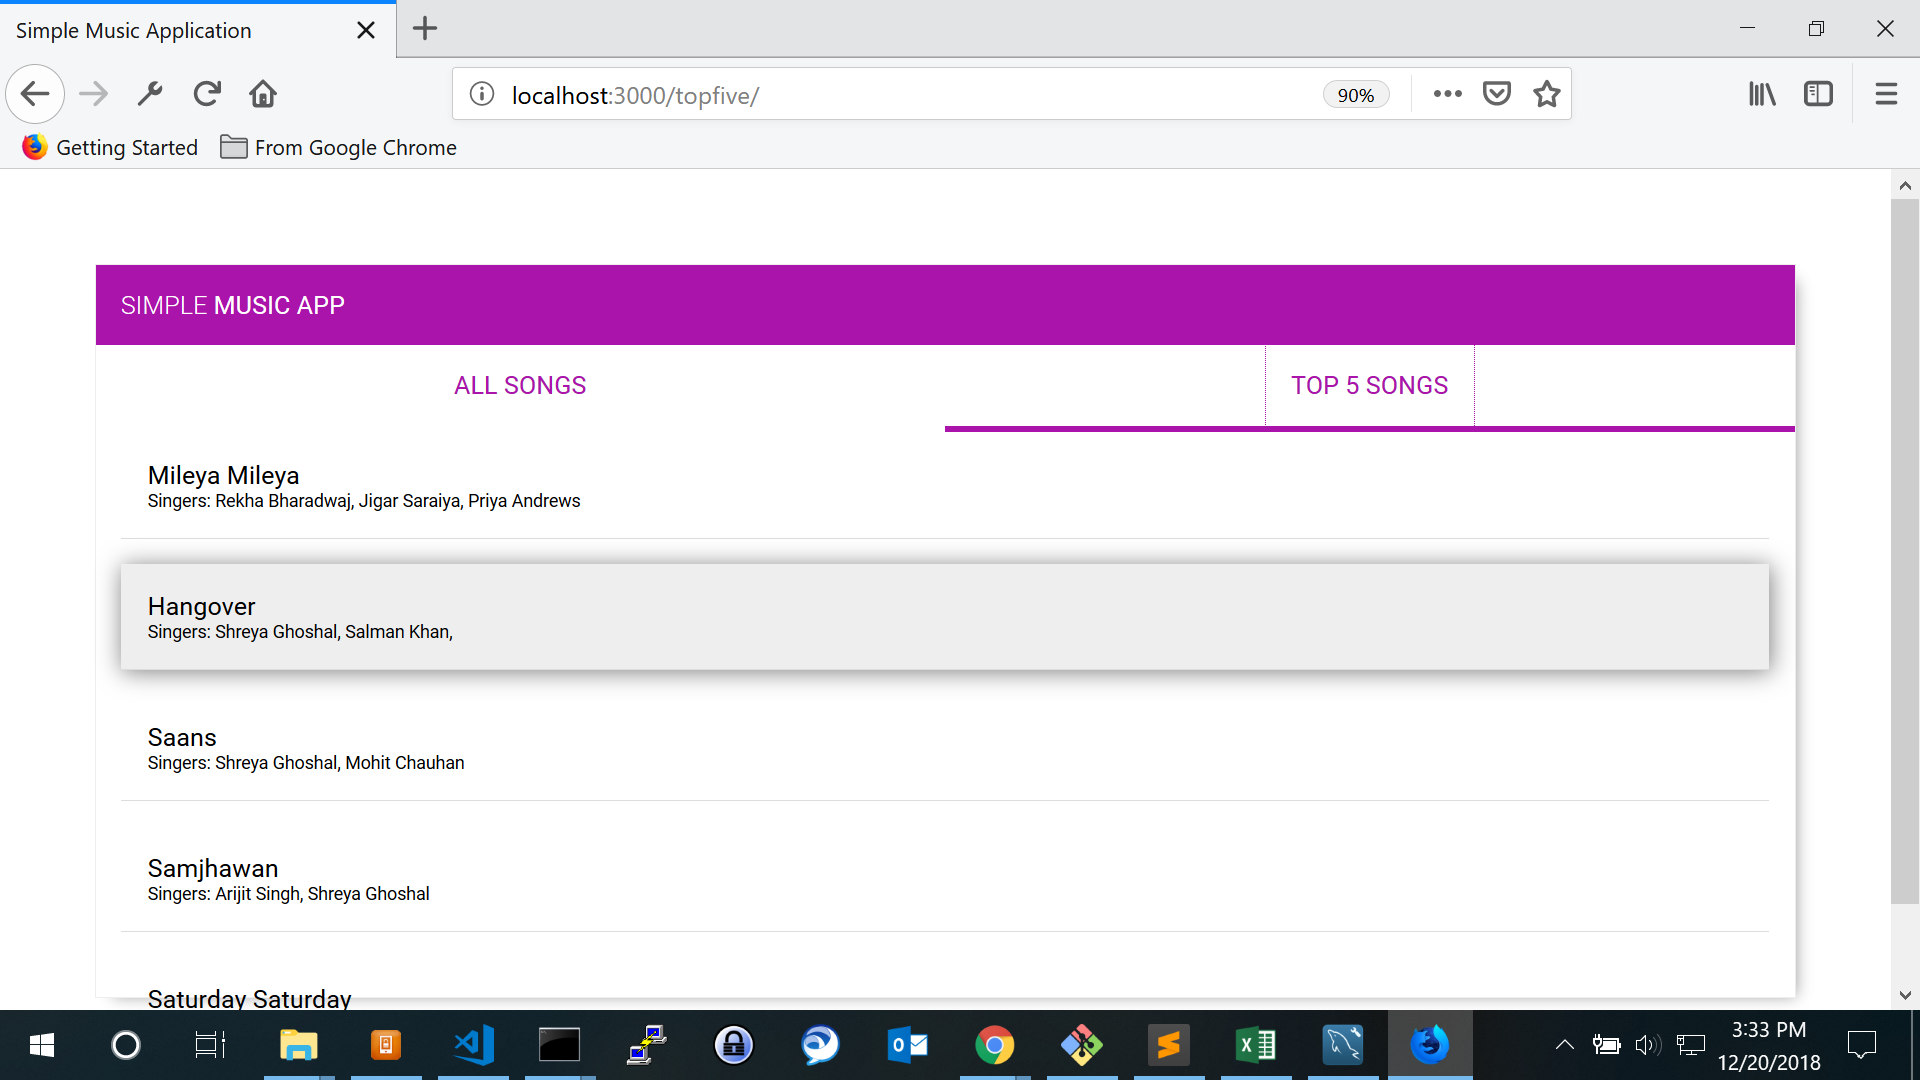This screenshot has height=1080, width=1920.
Task: Open the Getting Started bookmark
Action: click(x=110, y=148)
